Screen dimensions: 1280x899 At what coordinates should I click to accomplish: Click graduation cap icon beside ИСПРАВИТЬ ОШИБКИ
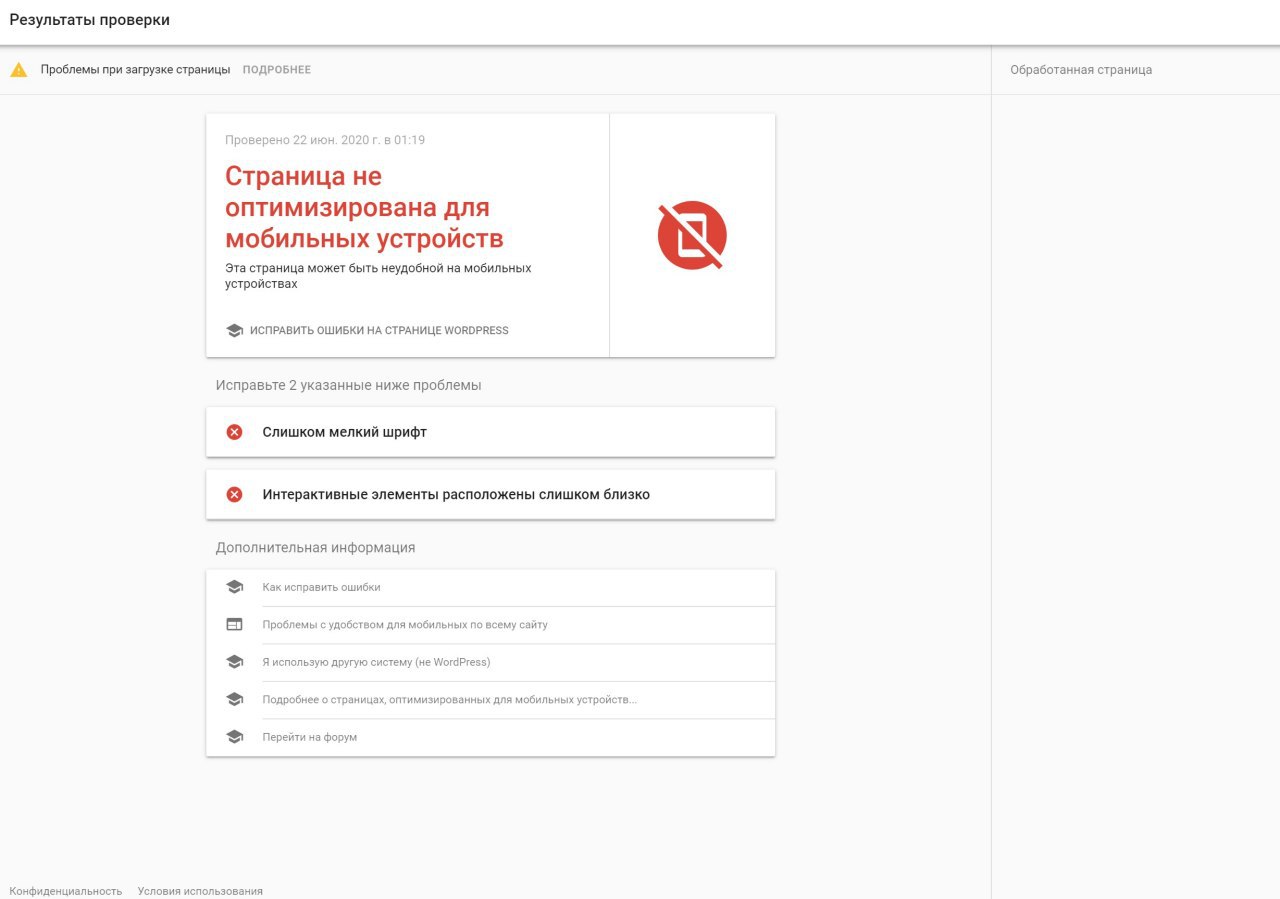[x=234, y=331]
